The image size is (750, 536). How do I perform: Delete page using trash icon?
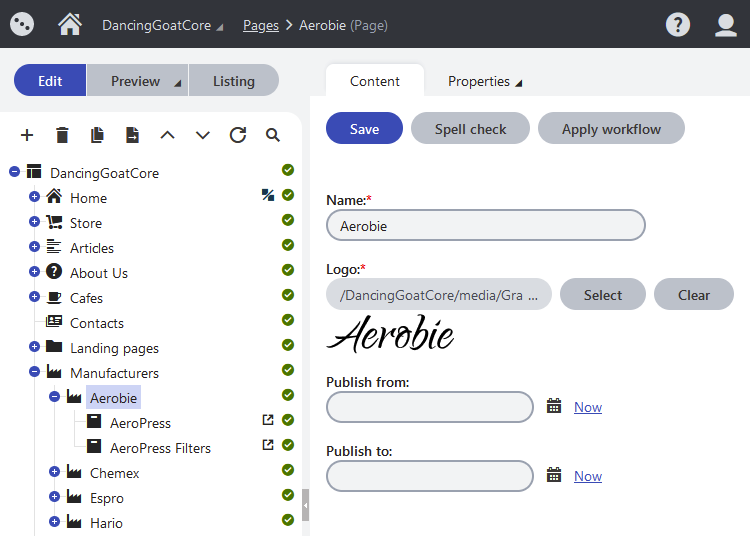(x=62, y=135)
